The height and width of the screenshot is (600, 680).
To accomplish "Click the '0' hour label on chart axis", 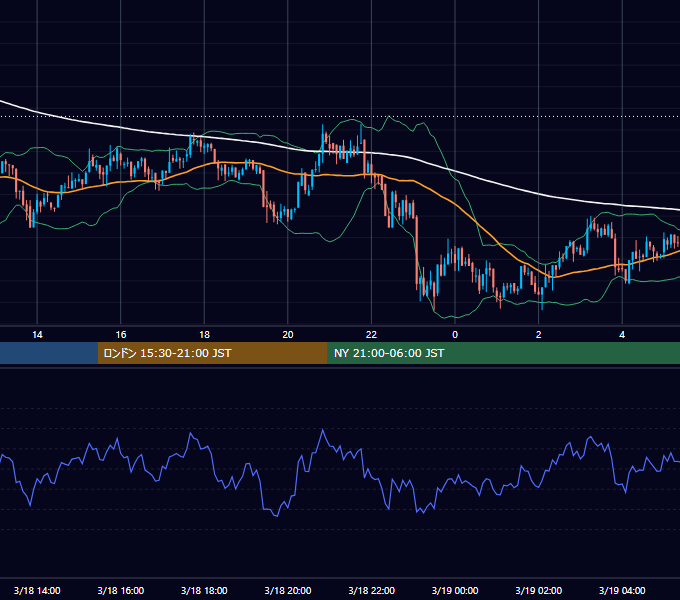I will click(x=455, y=334).
